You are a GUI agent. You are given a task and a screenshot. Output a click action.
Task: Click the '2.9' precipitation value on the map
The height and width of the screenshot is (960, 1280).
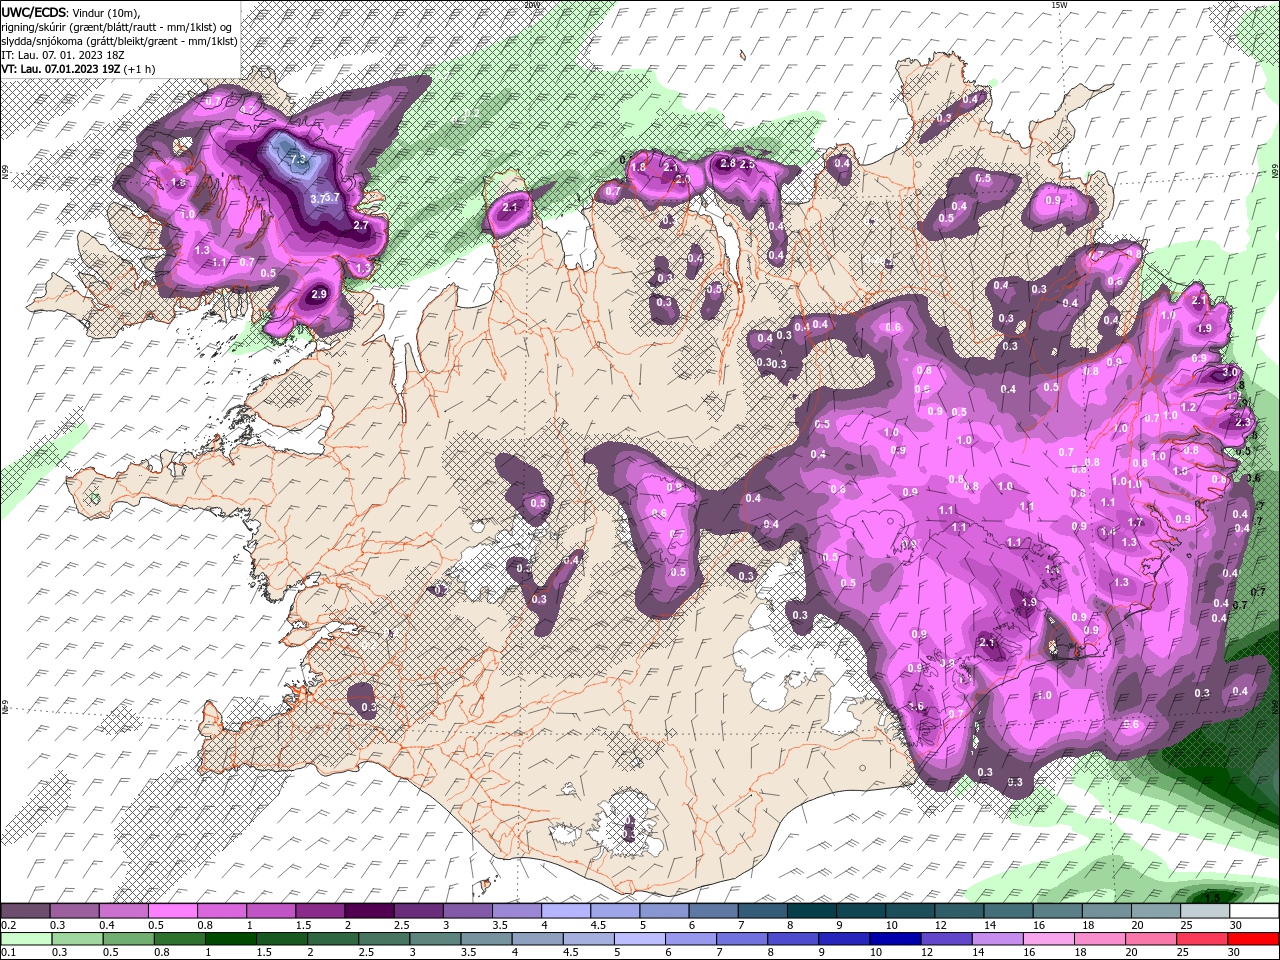pos(319,294)
